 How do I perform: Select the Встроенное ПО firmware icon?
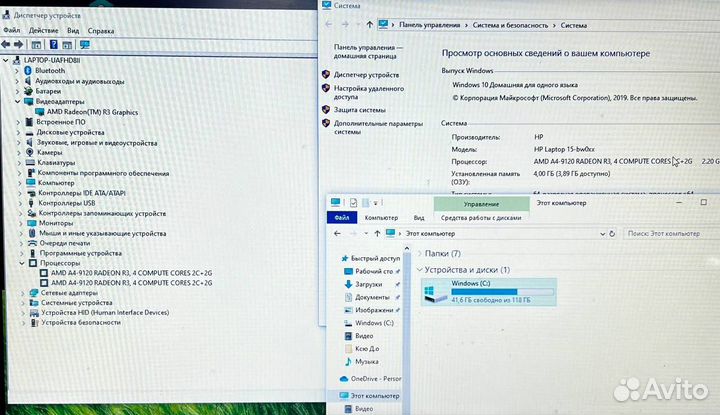29,122
